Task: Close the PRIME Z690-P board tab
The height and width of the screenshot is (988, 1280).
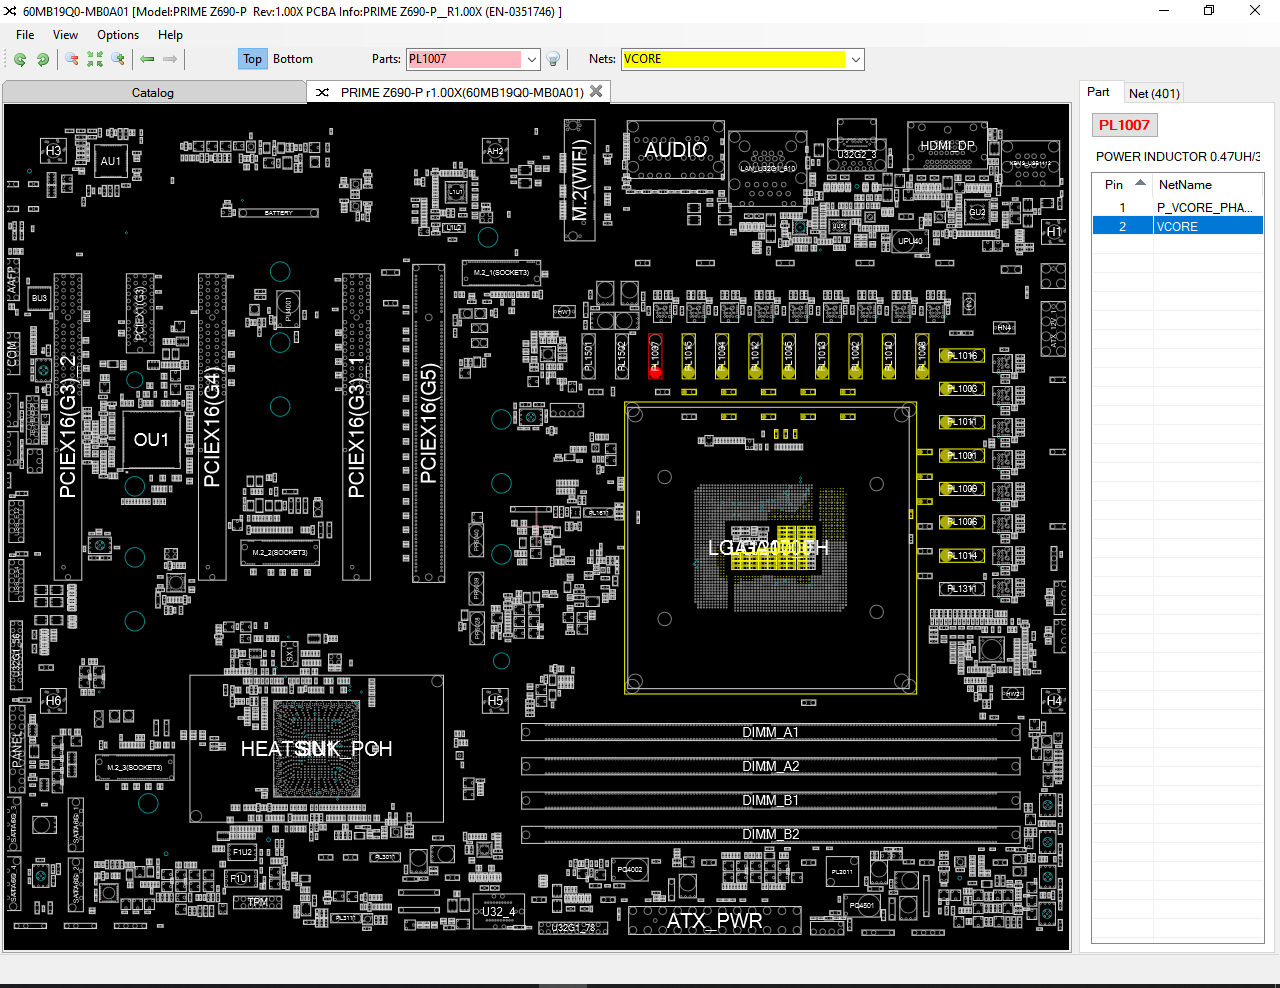Action: pyautogui.click(x=596, y=91)
